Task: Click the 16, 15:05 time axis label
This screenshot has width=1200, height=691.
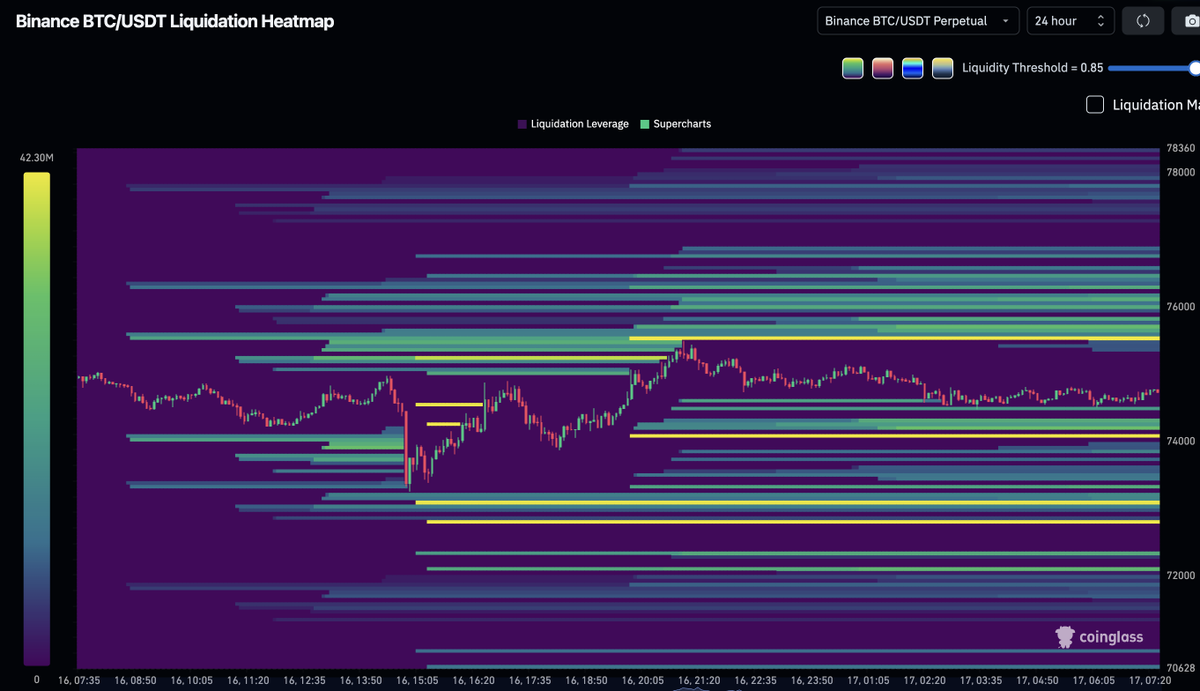Action: tap(417, 680)
